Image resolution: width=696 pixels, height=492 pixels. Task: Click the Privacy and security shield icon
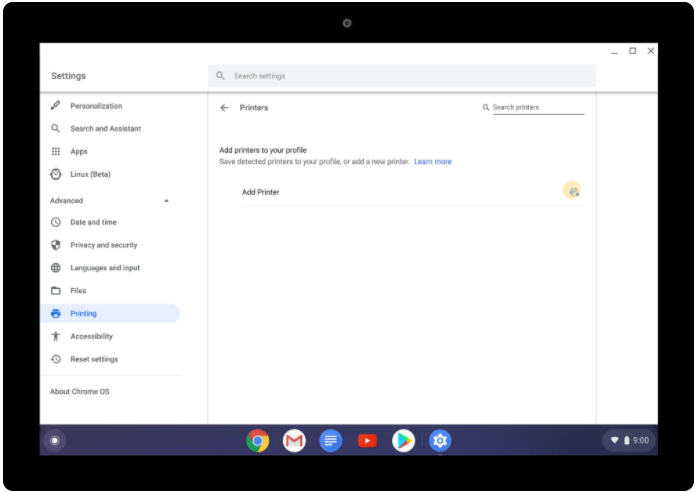point(55,245)
